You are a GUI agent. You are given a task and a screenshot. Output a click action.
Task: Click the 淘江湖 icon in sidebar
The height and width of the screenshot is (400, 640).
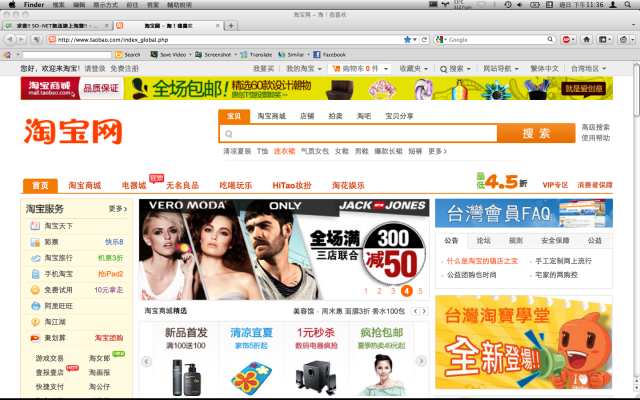[35, 322]
